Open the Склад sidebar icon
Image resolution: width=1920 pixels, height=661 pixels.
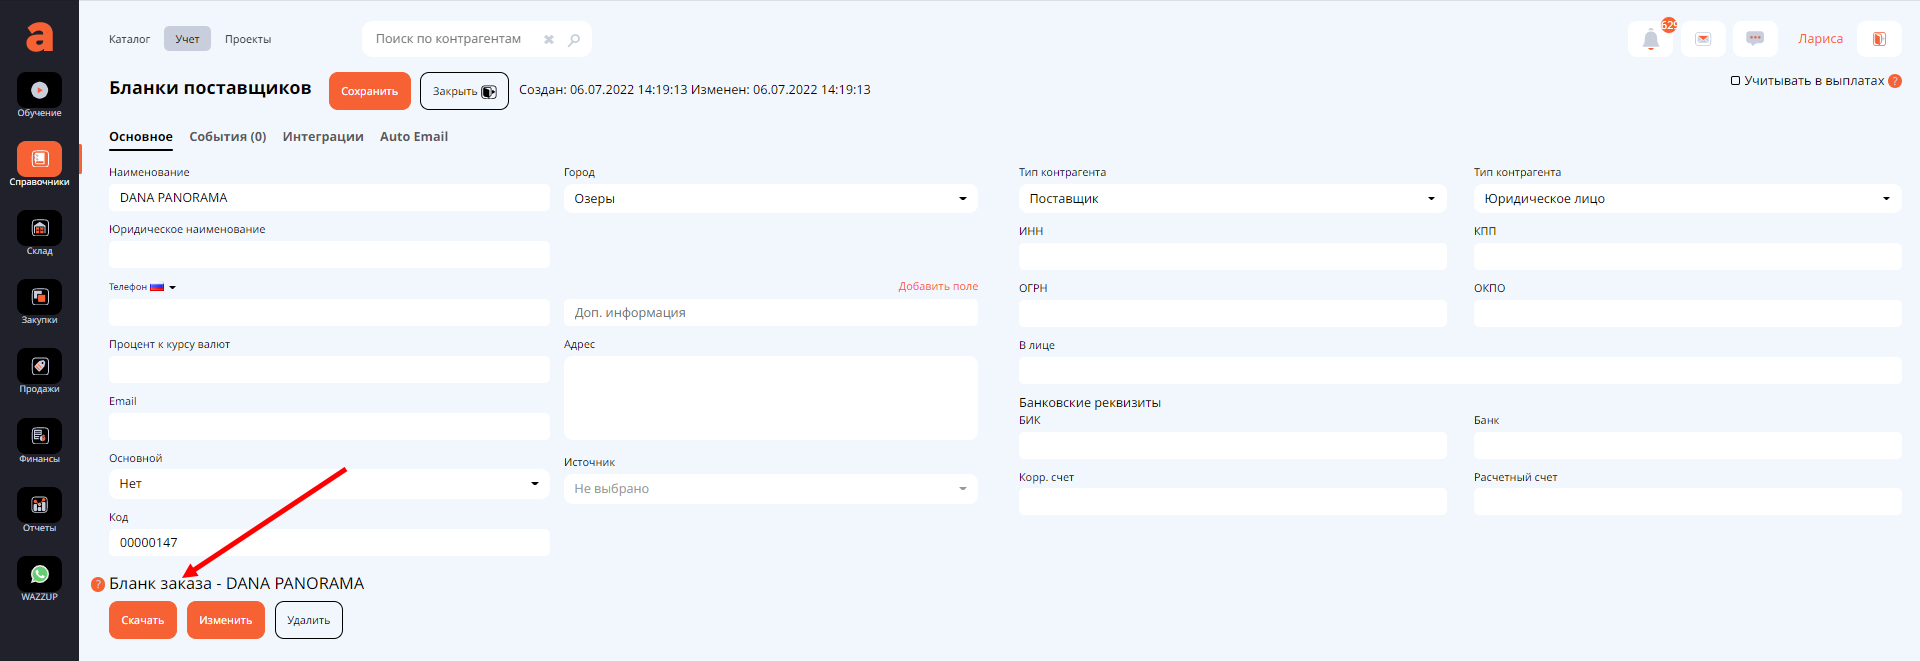pos(39,229)
